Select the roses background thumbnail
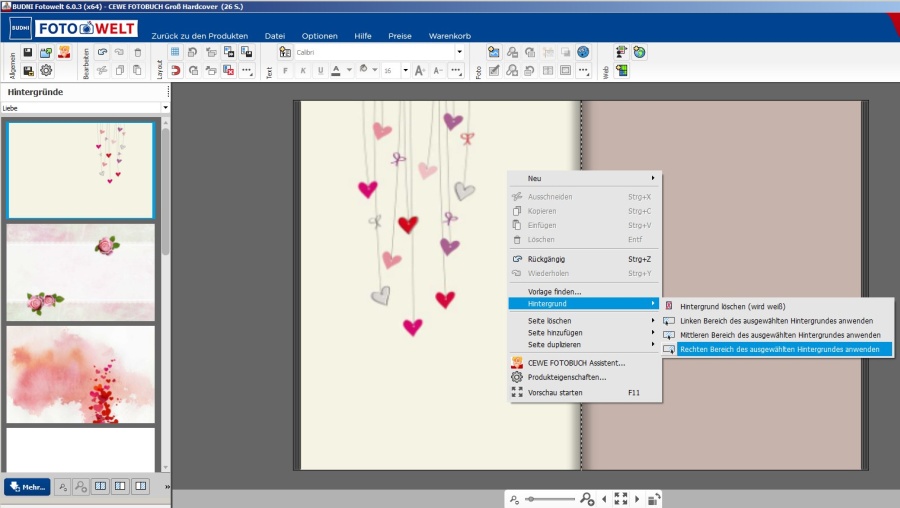 [81, 271]
